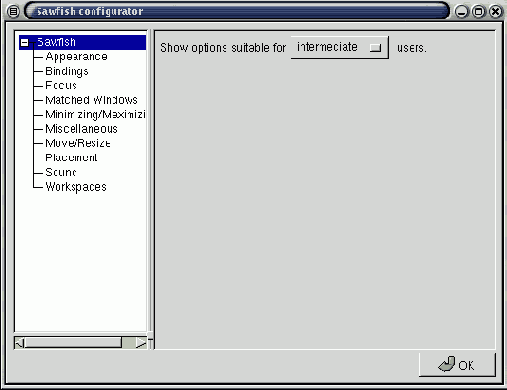Close the sawfish configurator window
Screen dimensions: 507x390
pos(496,12)
